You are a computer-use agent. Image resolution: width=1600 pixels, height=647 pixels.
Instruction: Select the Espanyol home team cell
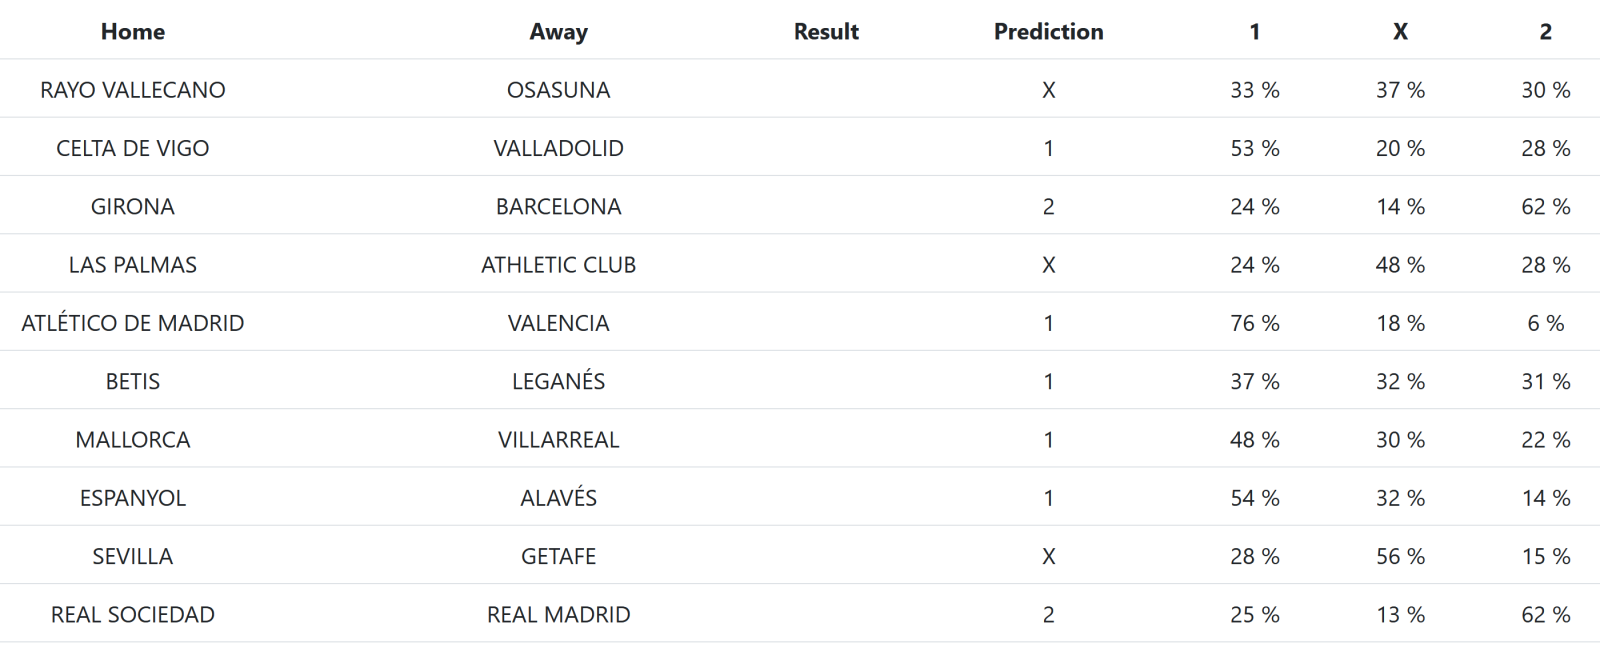[133, 498]
